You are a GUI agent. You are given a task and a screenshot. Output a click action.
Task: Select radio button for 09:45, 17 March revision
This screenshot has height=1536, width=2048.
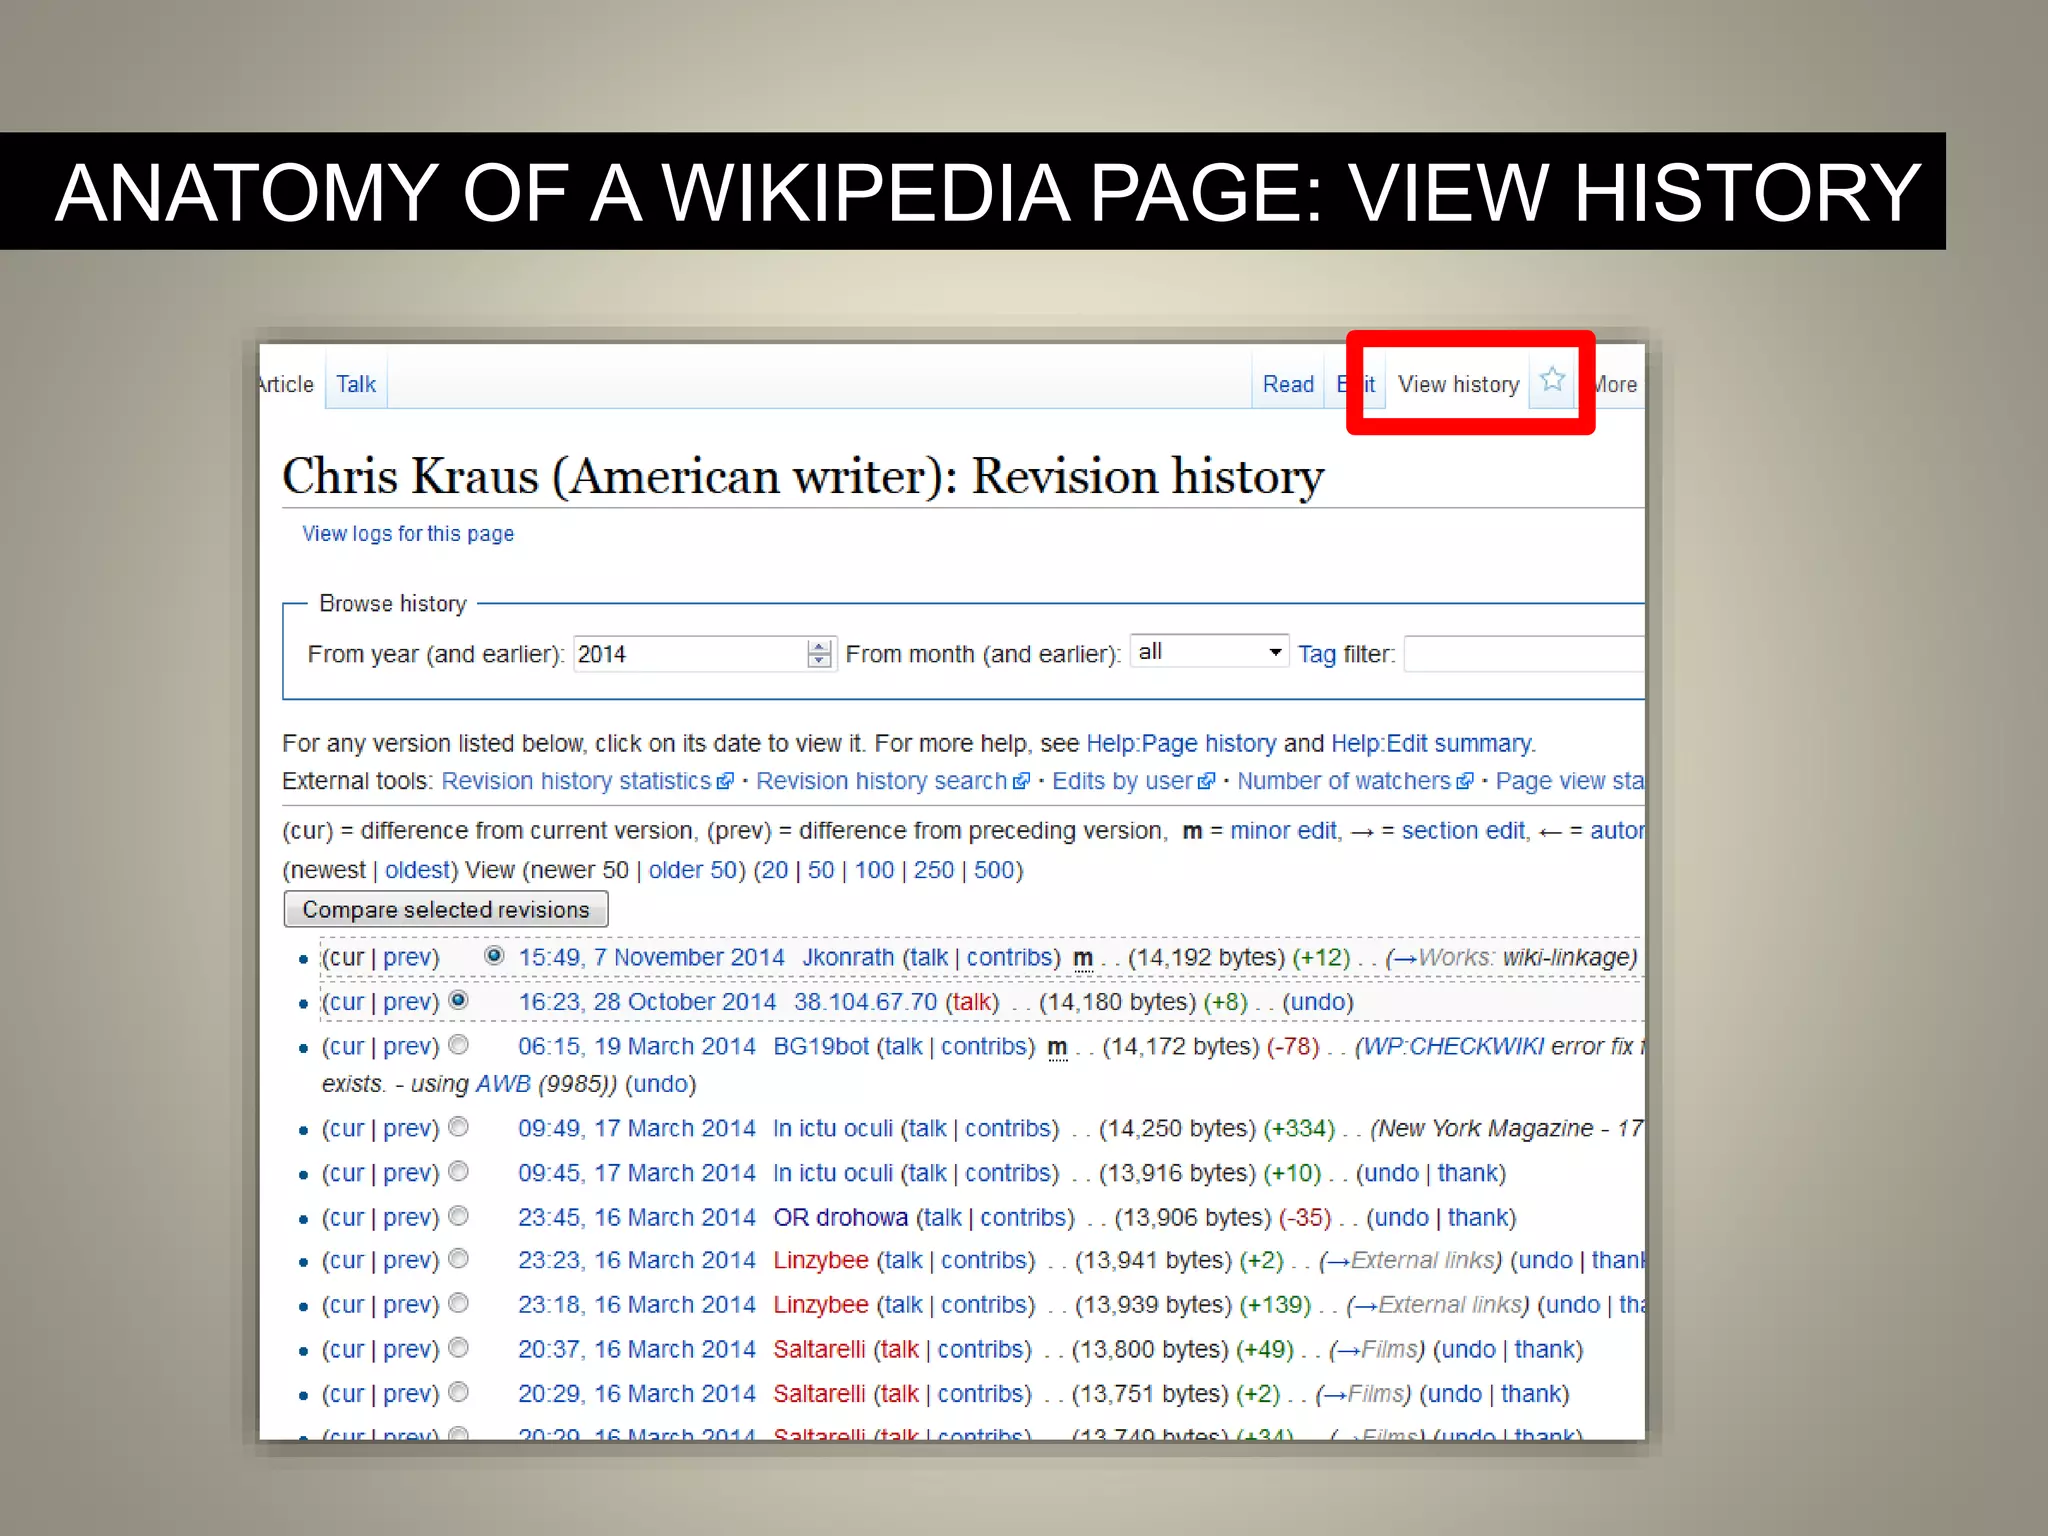click(459, 1171)
